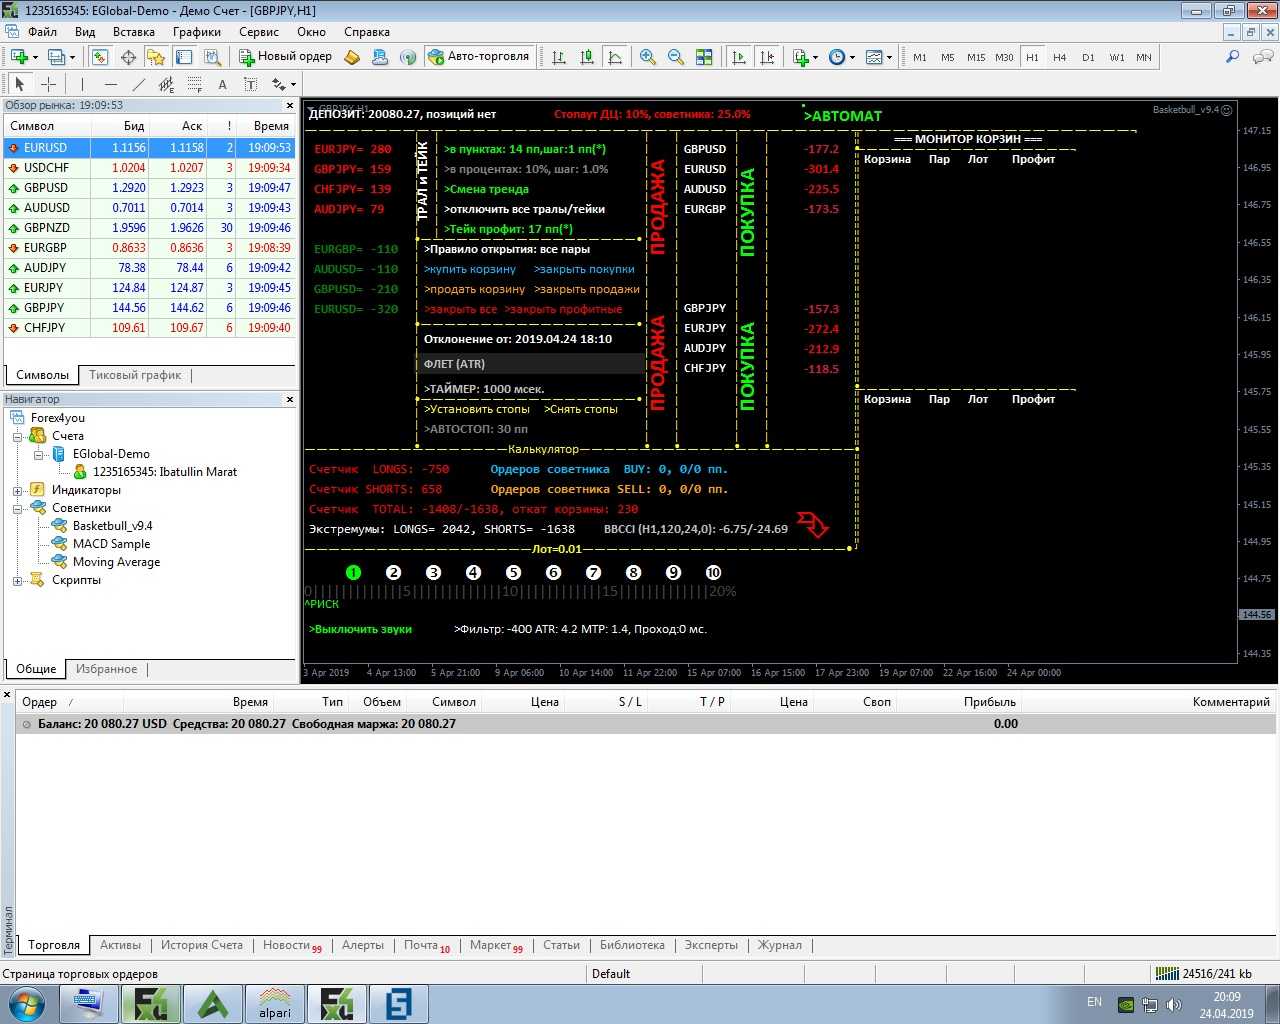Screen dimensions: 1280x1024
Task: Select the trendline drawing tool
Action: coord(139,84)
